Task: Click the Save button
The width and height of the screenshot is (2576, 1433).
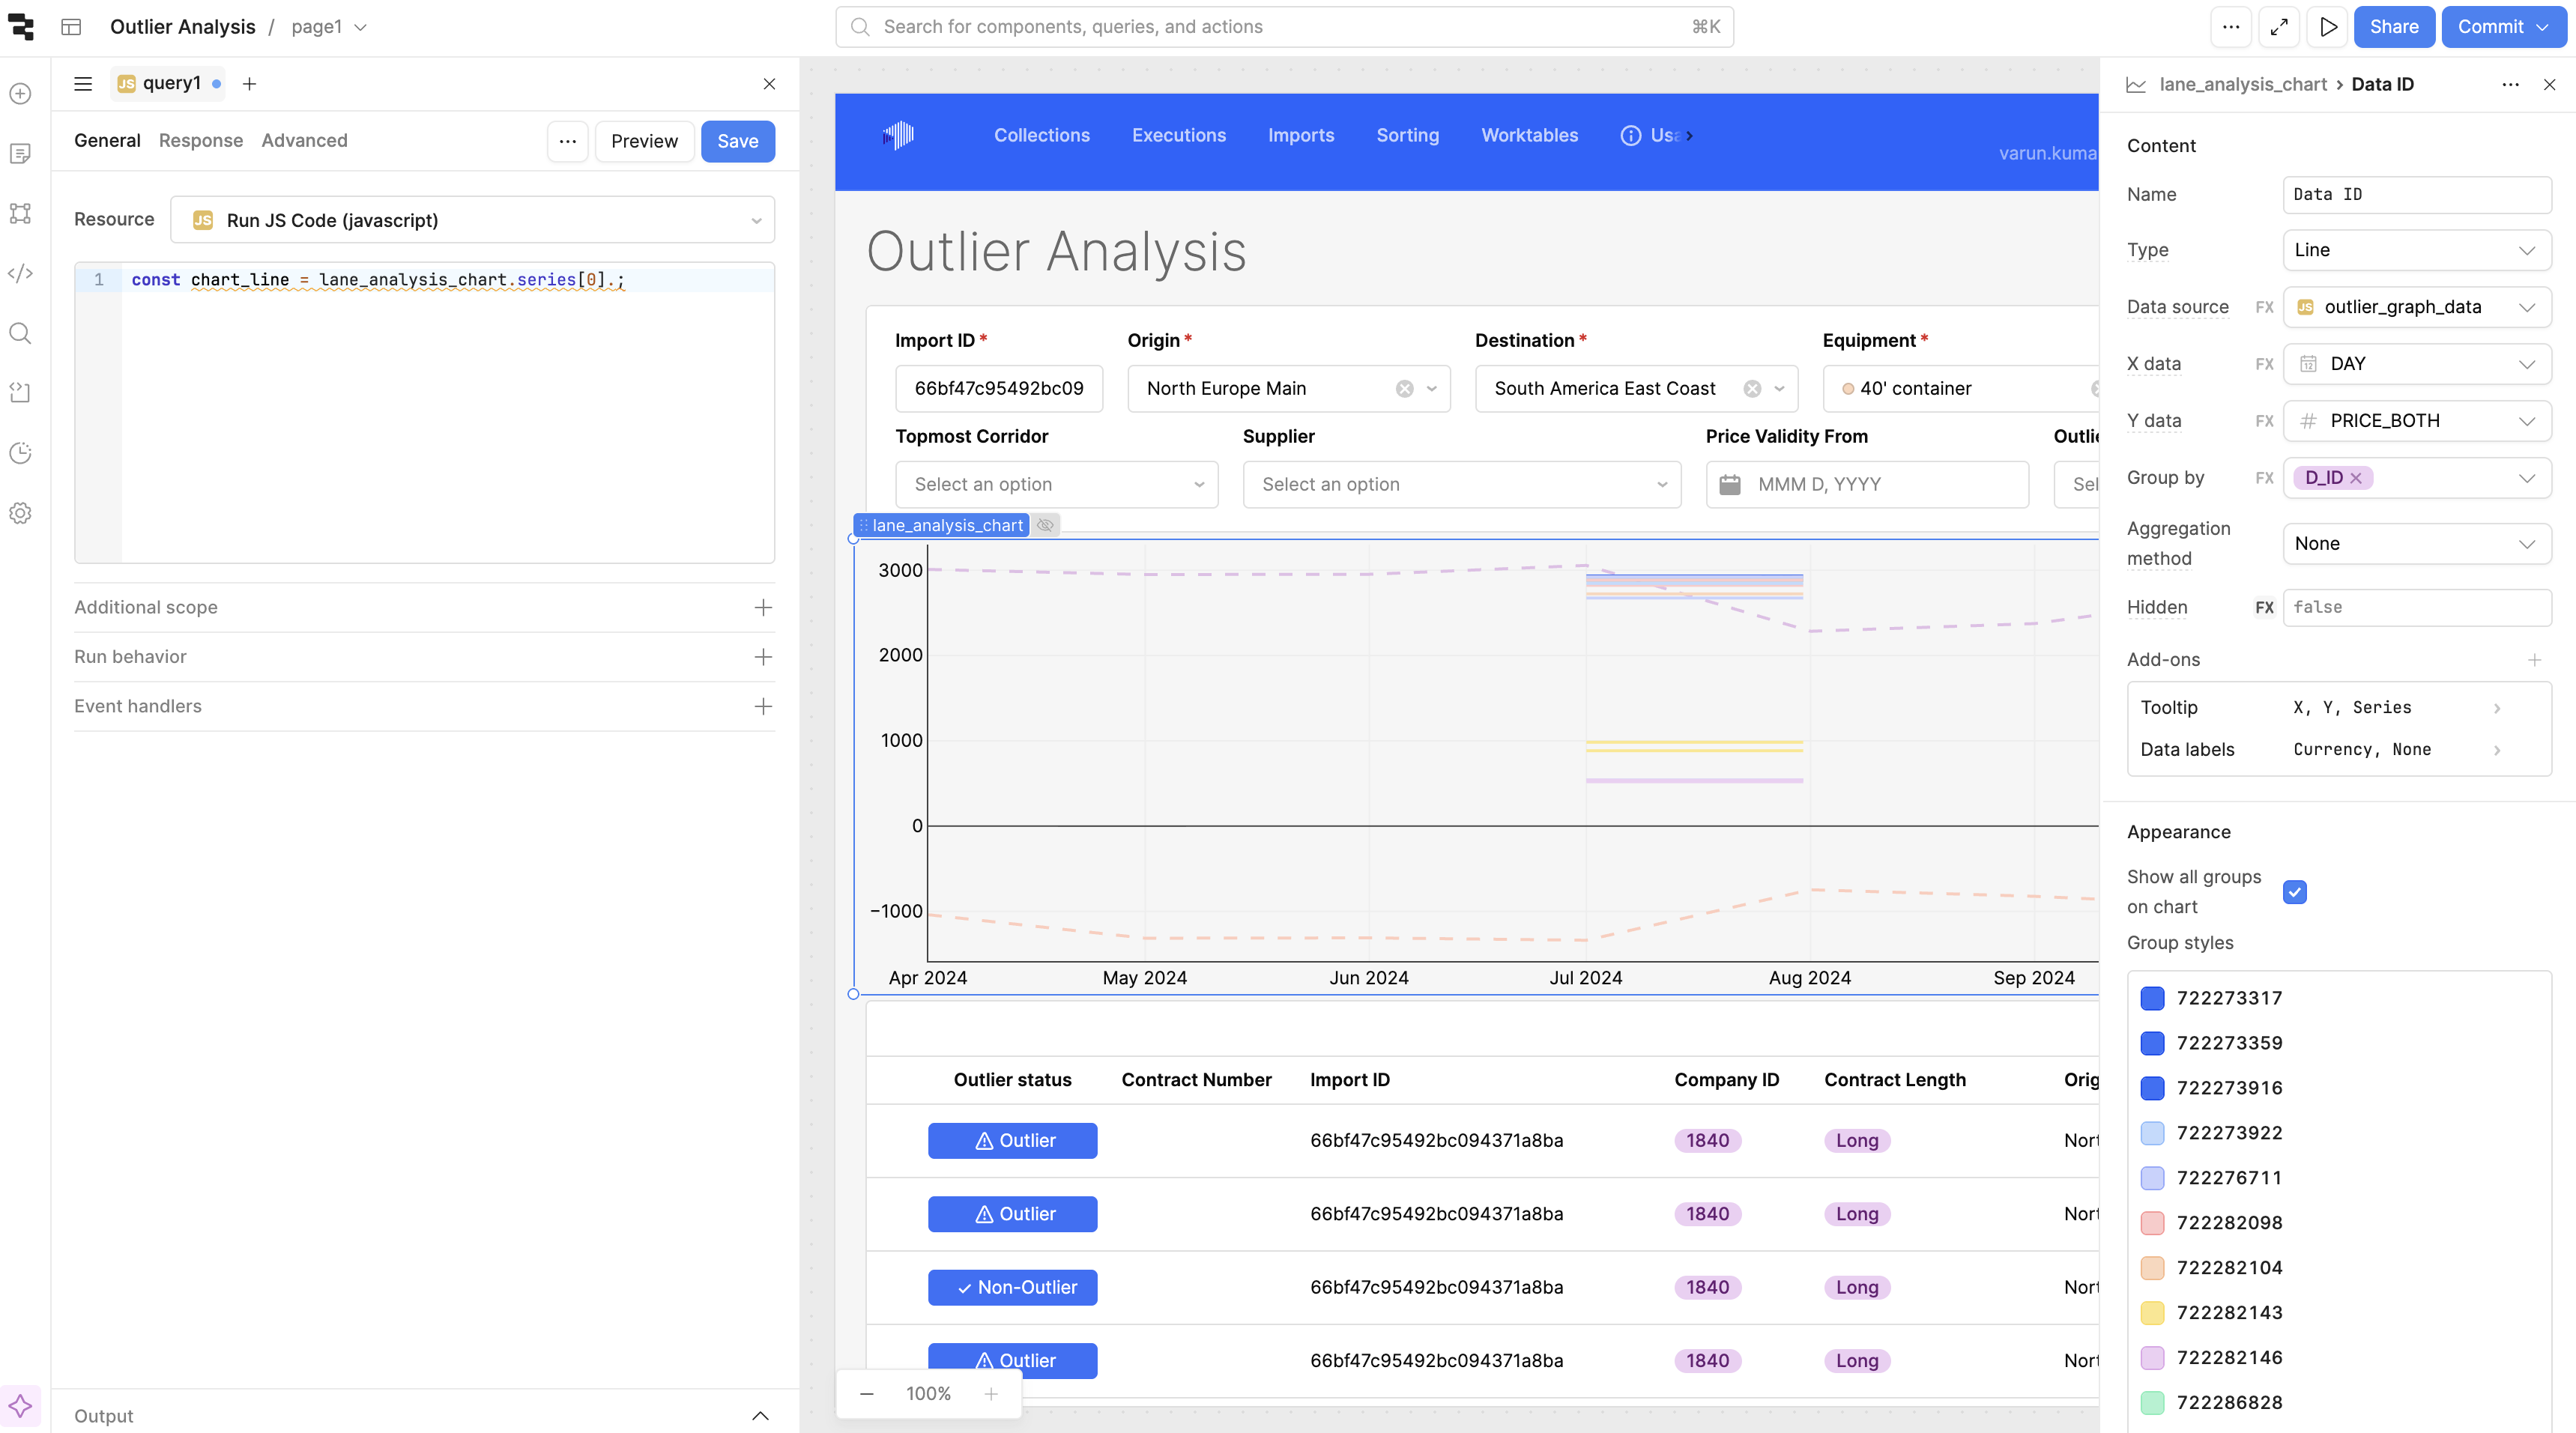Action: (x=737, y=141)
